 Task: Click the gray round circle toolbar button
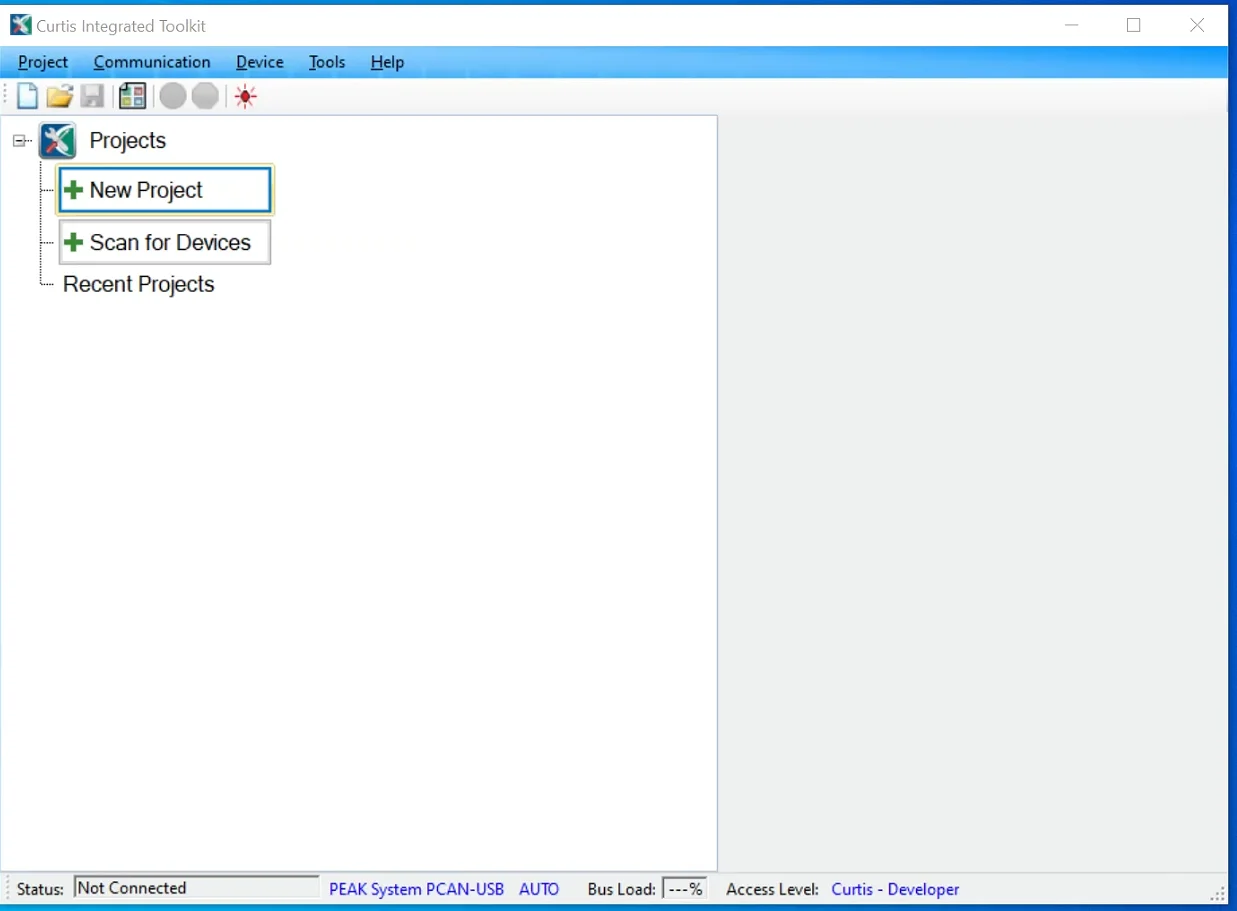173,97
